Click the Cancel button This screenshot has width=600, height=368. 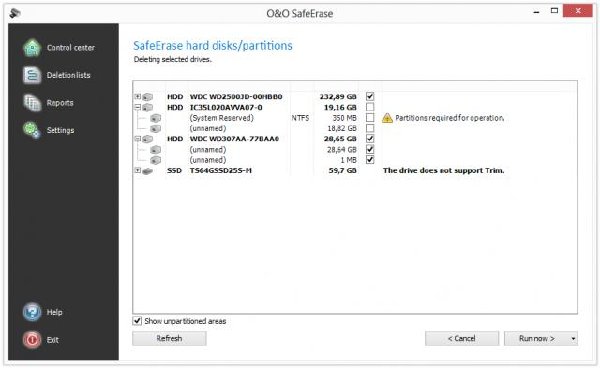tap(462, 339)
